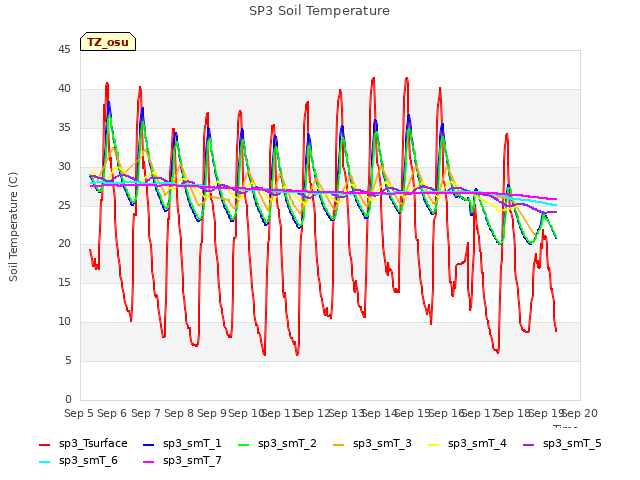Click the SP3 Soil Temperature chart title
The width and height of the screenshot is (640, 480).
pos(319,11)
